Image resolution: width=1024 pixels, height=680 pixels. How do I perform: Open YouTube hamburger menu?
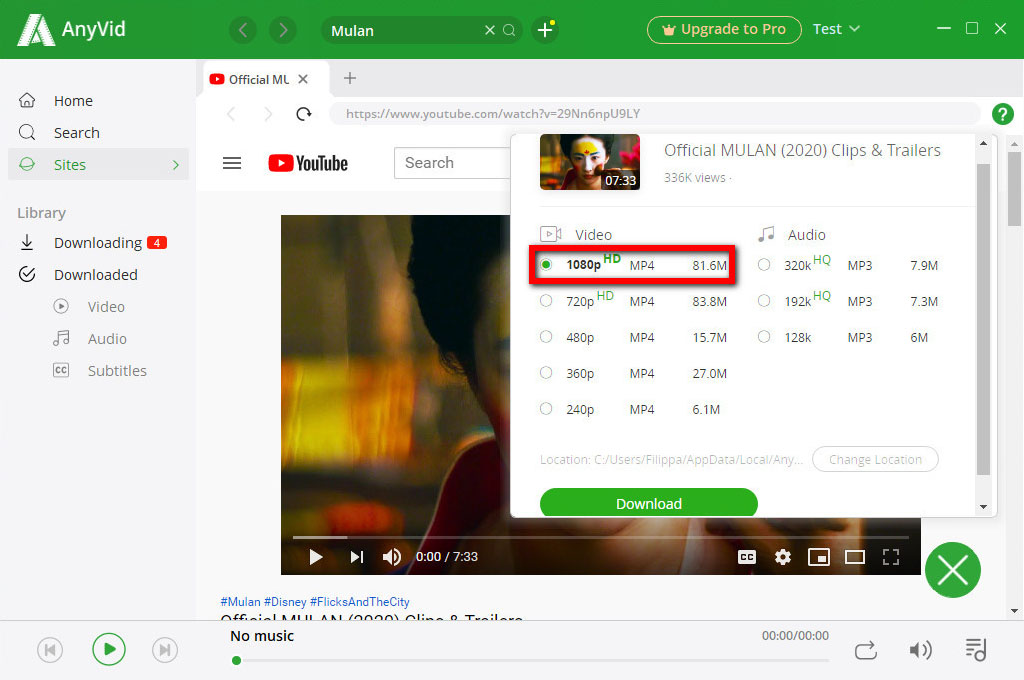pyautogui.click(x=232, y=163)
